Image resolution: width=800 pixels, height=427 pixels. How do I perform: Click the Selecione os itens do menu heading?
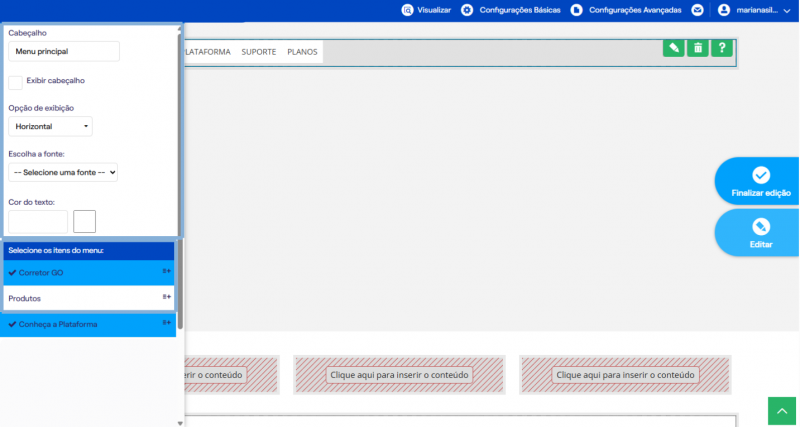pos(56,250)
